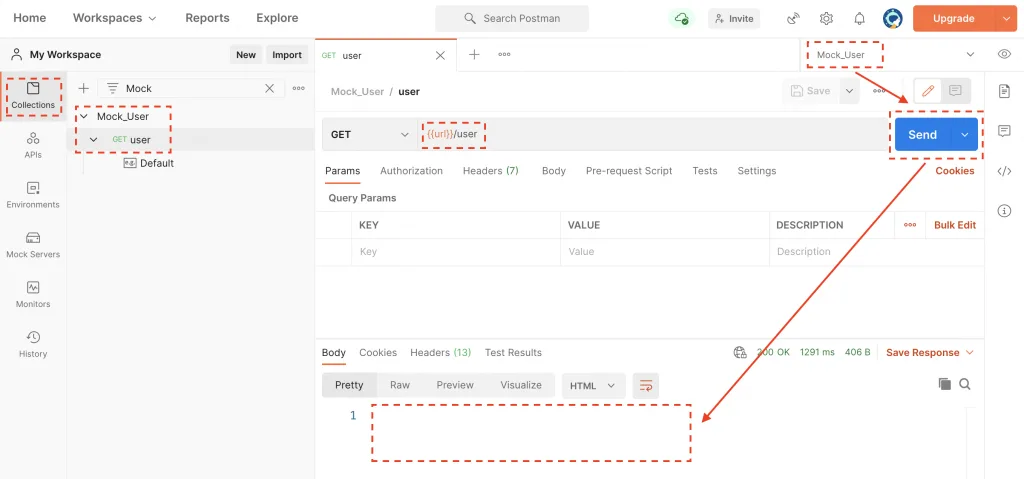Screen dimensions: 1024x479
Task: Open the Environments sidebar section
Action: [33, 195]
